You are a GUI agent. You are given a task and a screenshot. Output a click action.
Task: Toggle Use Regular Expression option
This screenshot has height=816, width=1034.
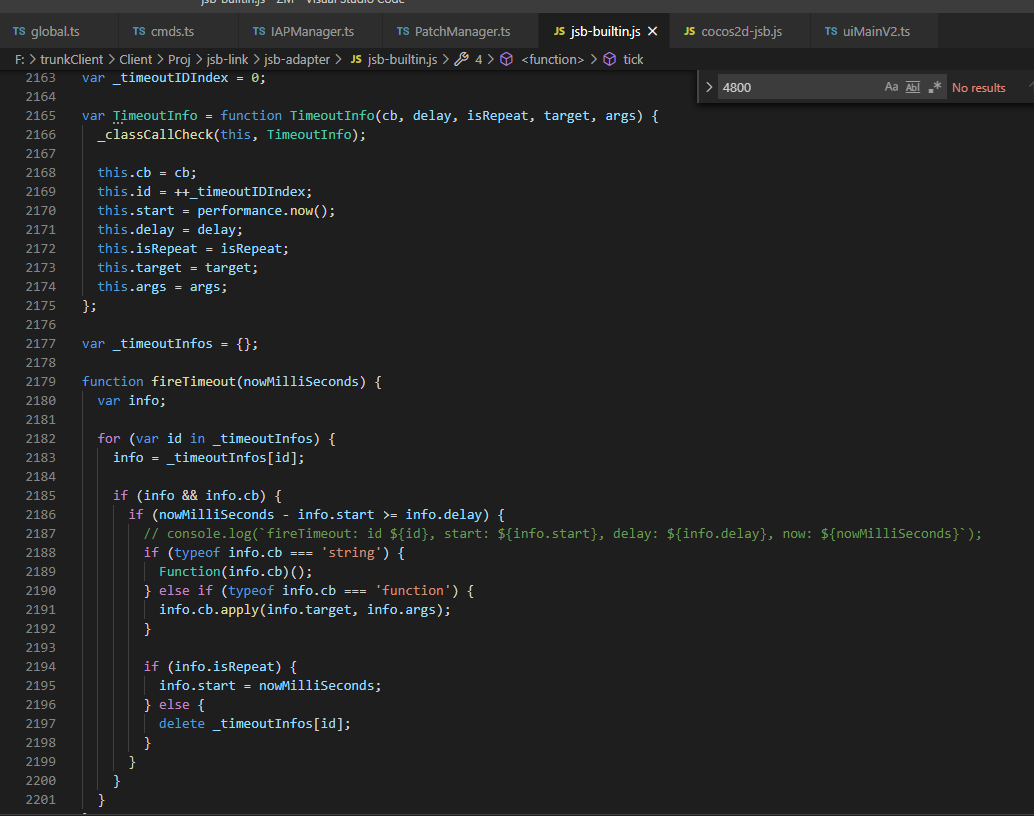tap(934, 87)
